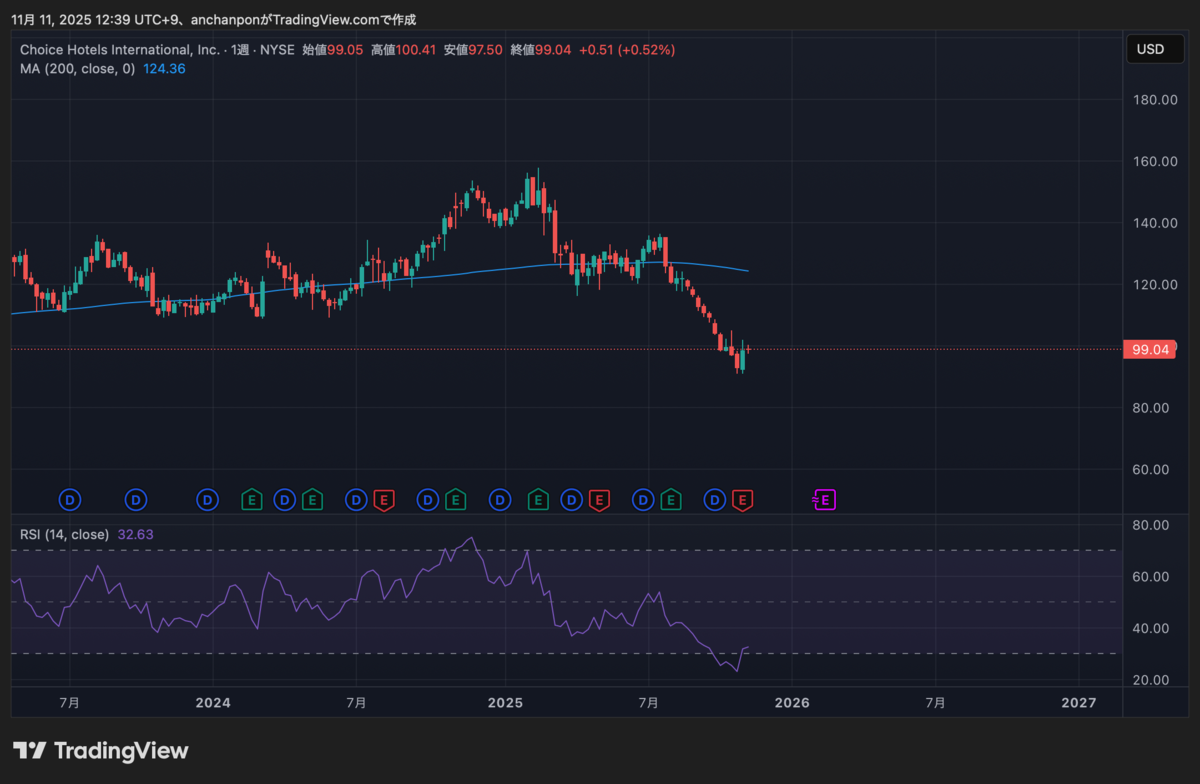
Task: Click the 140.00 price axis label
Action: (1153, 223)
